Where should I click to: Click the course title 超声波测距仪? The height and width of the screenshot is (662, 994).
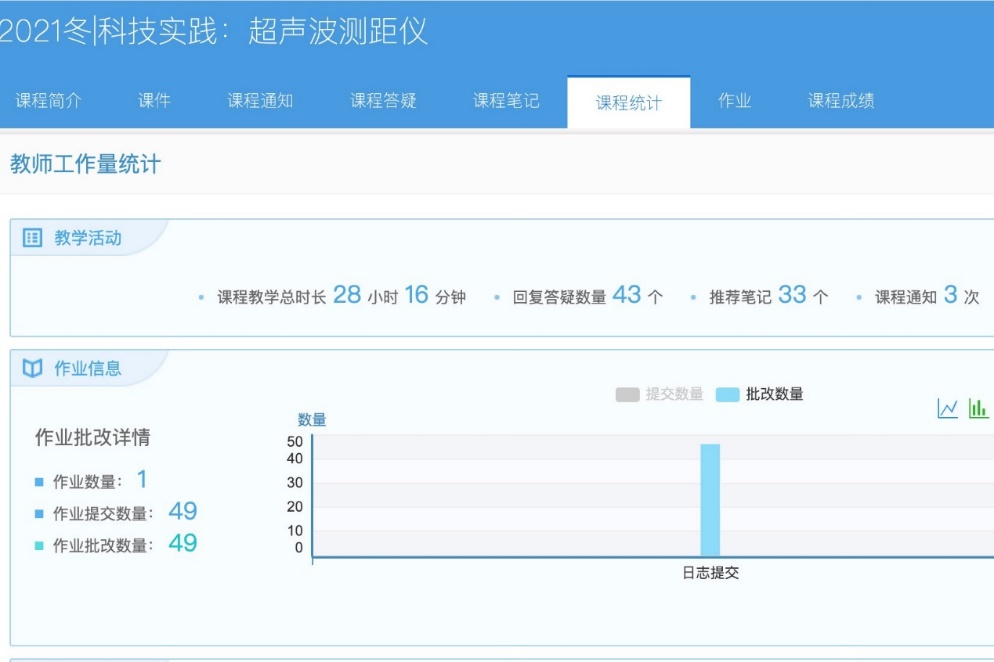tap(338, 32)
